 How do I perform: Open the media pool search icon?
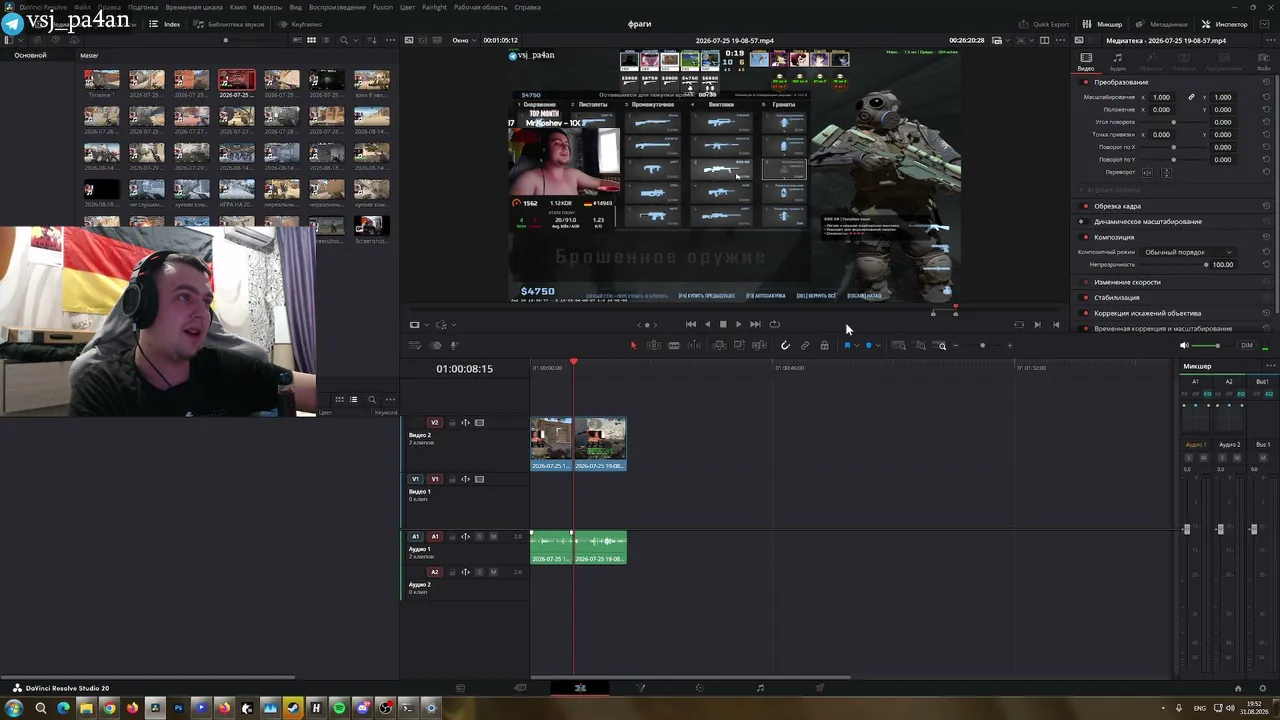click(344, 40)
